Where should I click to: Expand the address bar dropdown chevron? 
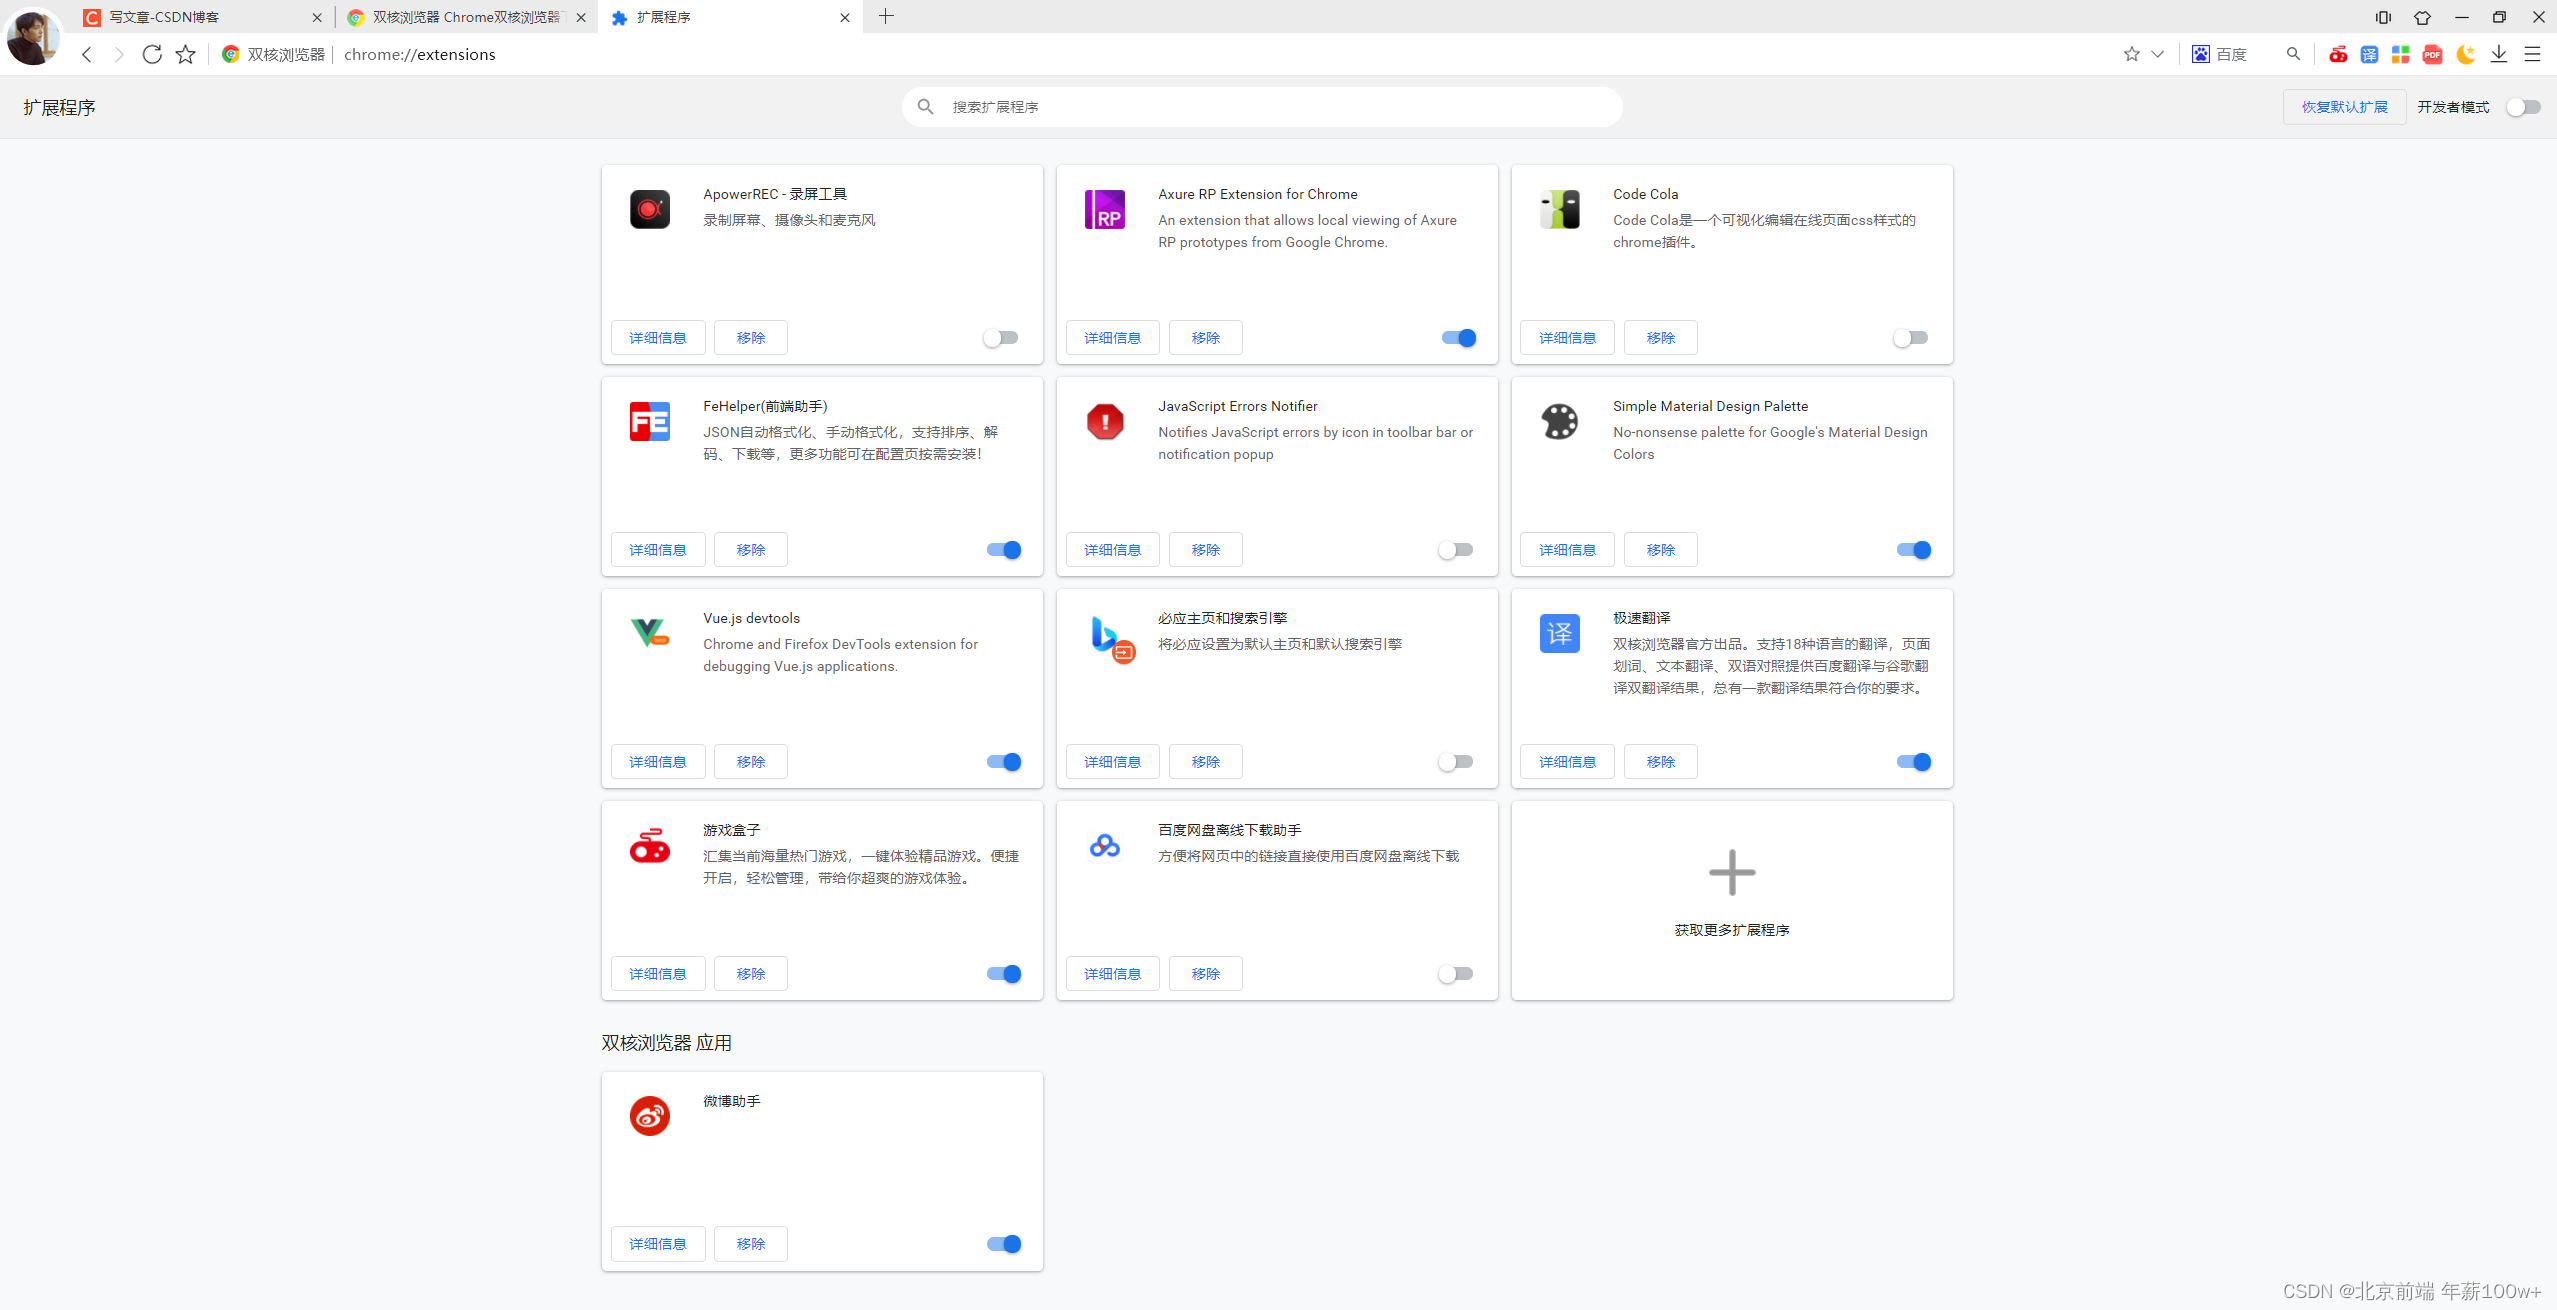(x=2157, y=55)
